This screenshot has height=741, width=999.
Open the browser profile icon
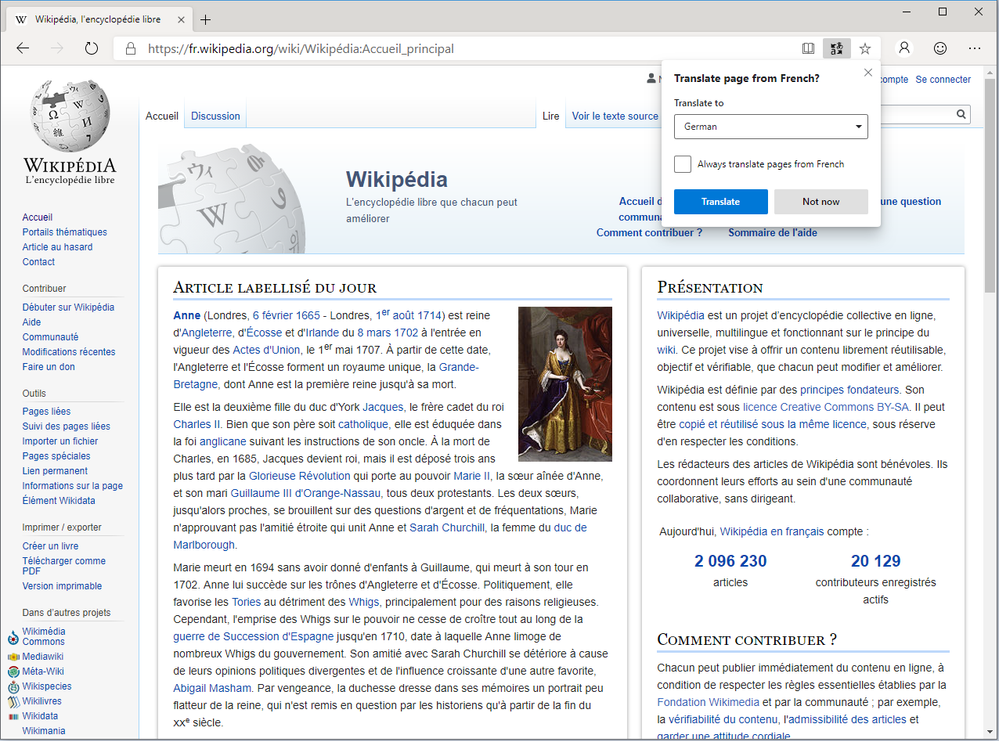tap(904, 48)
